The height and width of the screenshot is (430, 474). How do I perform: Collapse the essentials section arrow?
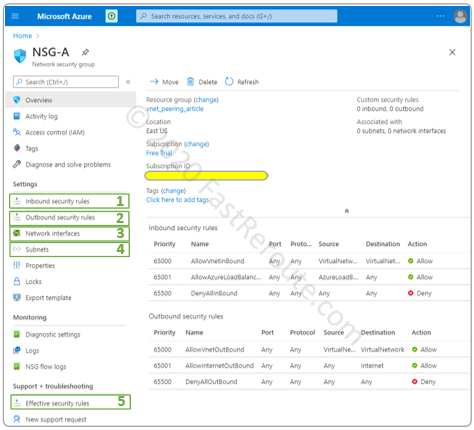pos(347,211)
